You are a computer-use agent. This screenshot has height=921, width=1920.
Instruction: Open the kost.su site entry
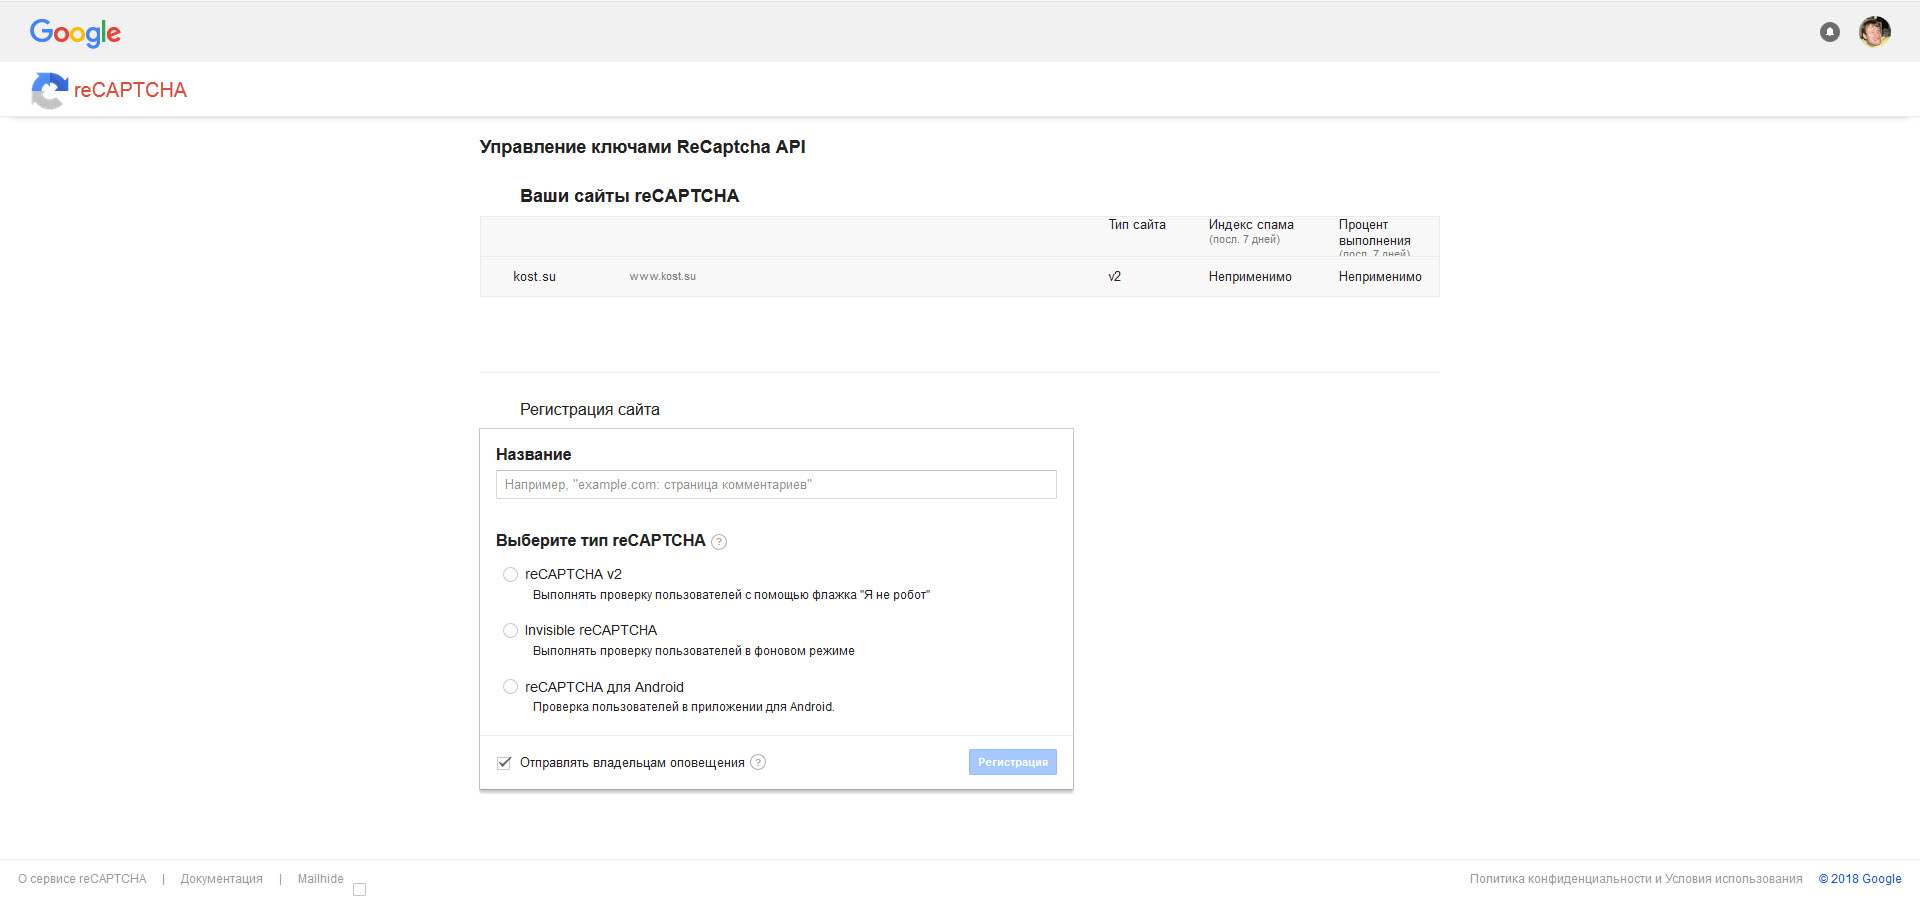(534, 277)
